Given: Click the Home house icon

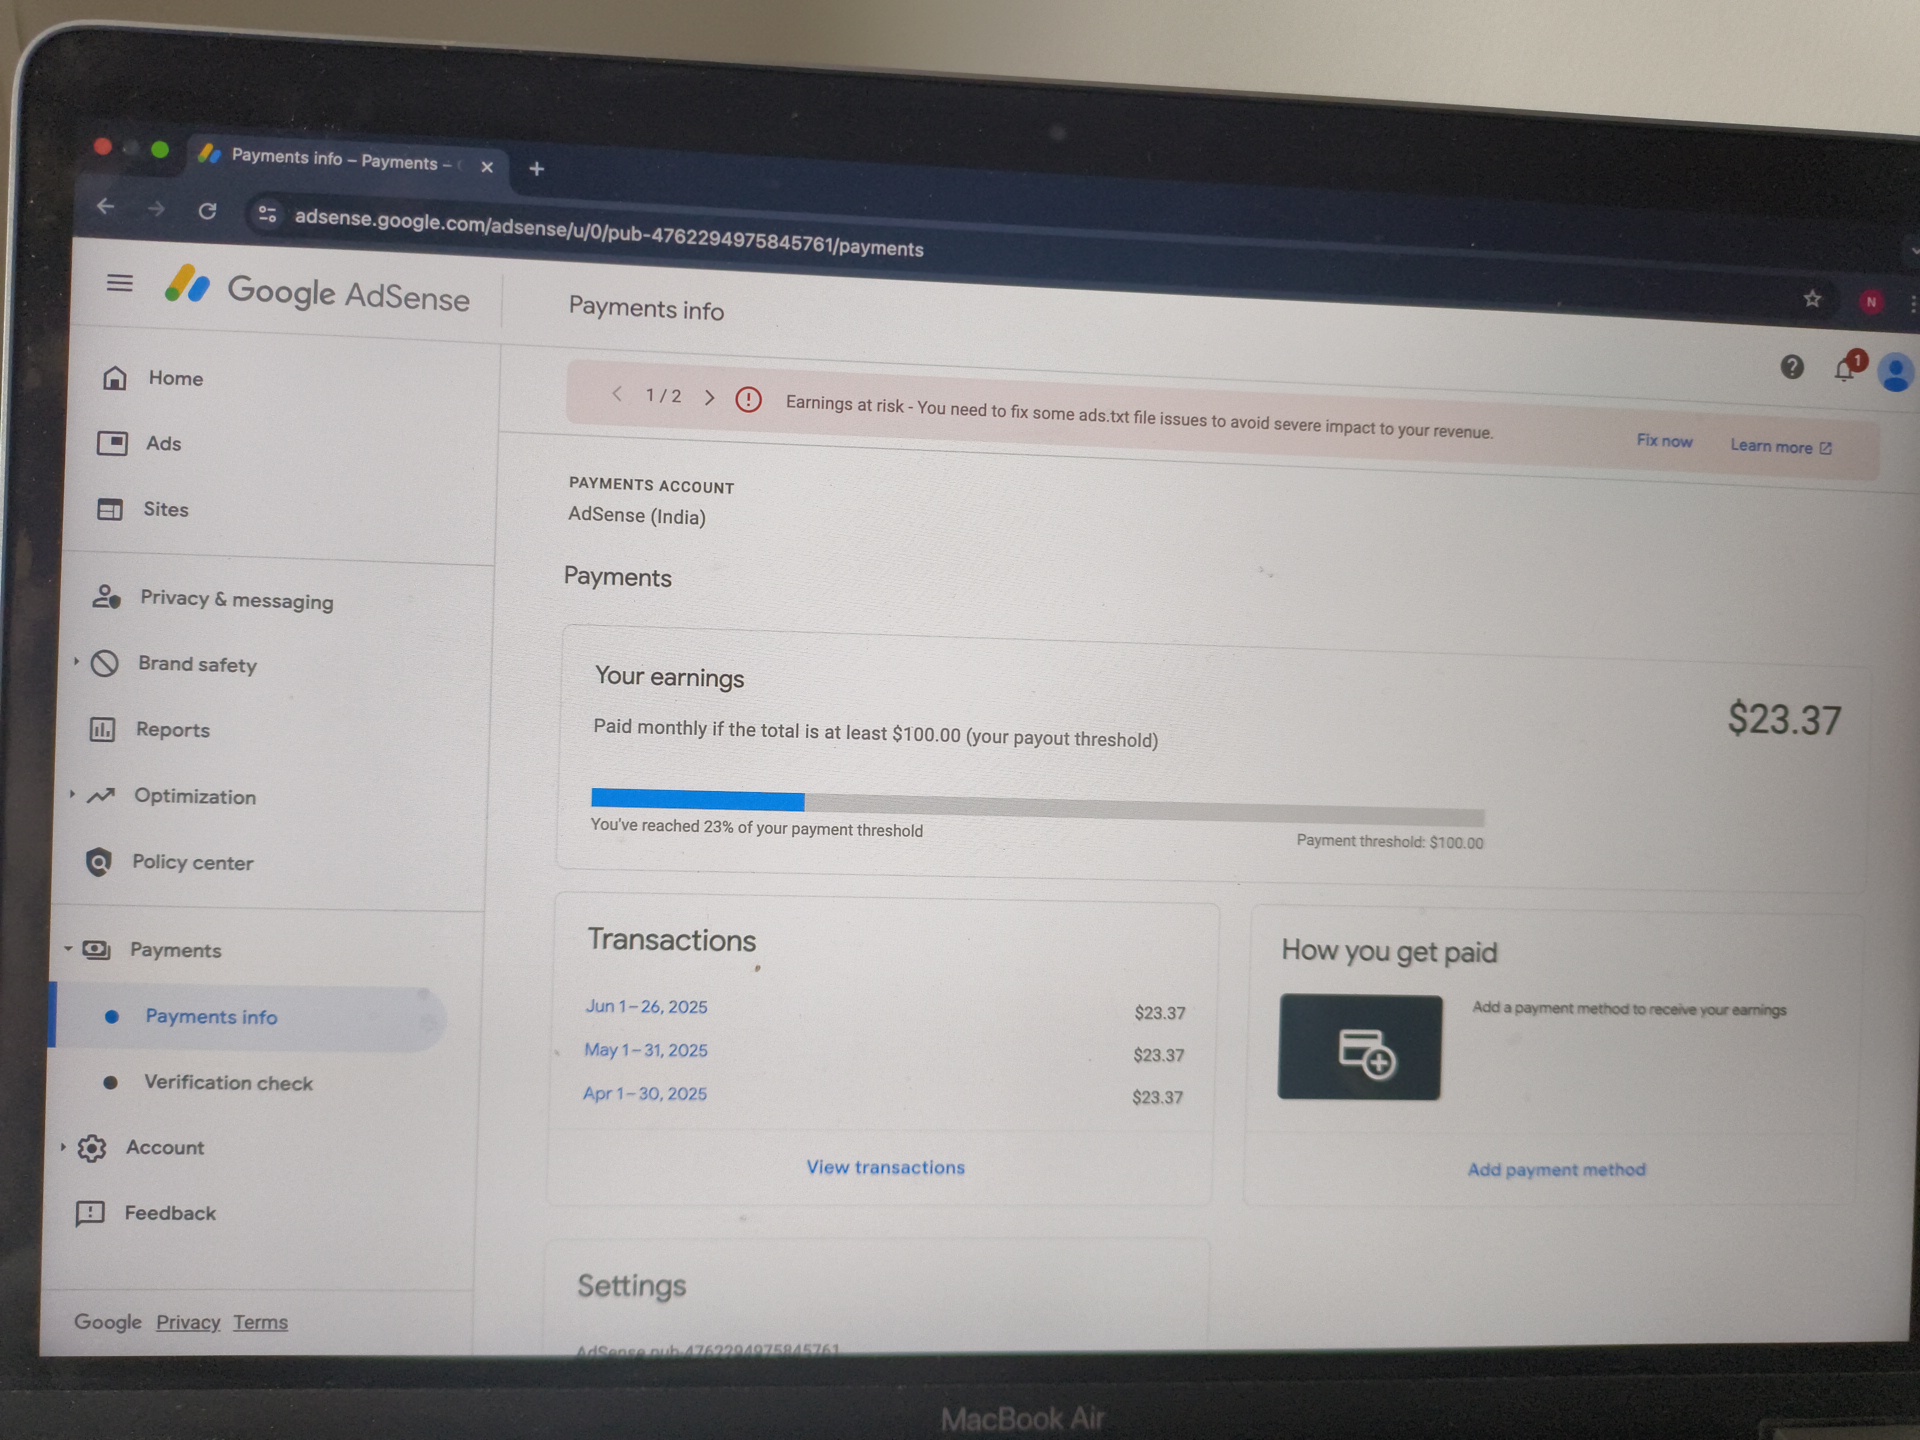Looking at the screenshot, I should coord(115,378).
